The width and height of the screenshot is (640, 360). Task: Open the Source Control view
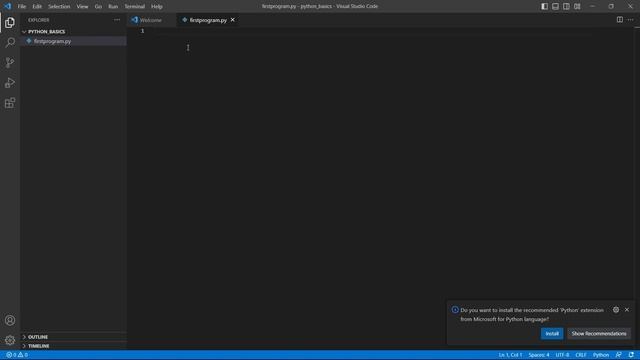click(x=10, y=62)
